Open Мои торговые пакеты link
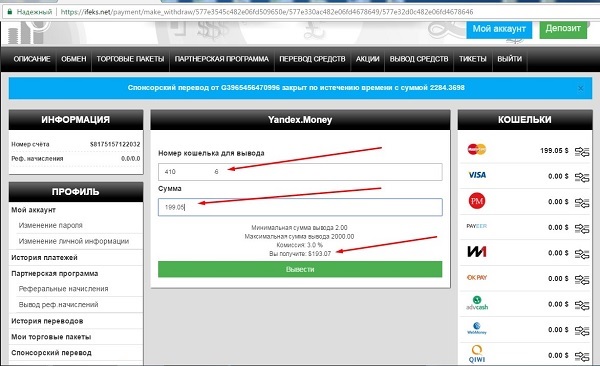Image resolution: width=600 pixels, height=366 pixels. tap(51, 337)
